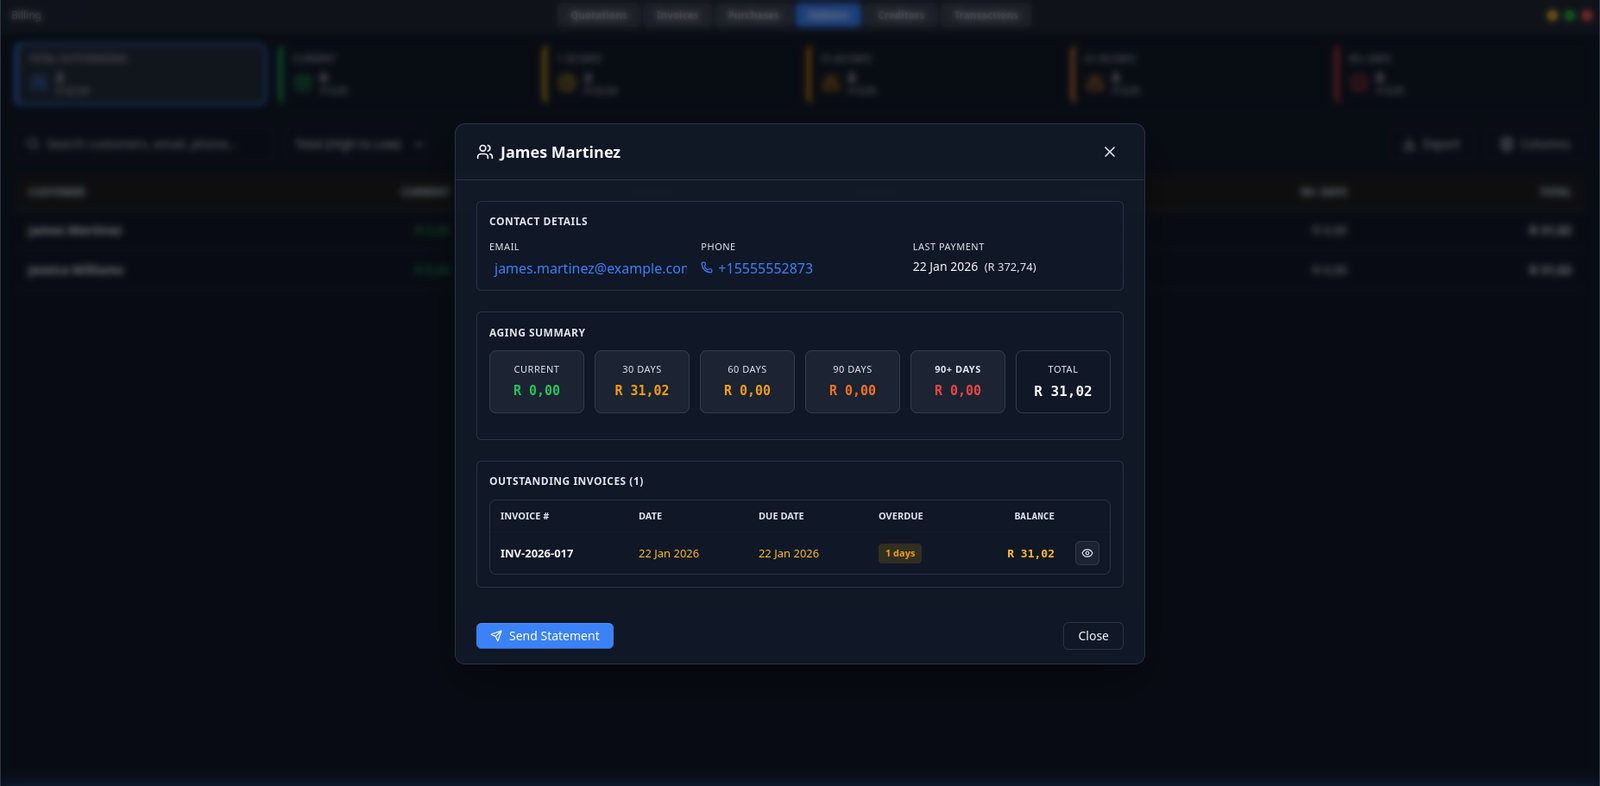
Task: Switch to the Creditors tab
Action: pyautogui.click(x=901, y=15)
